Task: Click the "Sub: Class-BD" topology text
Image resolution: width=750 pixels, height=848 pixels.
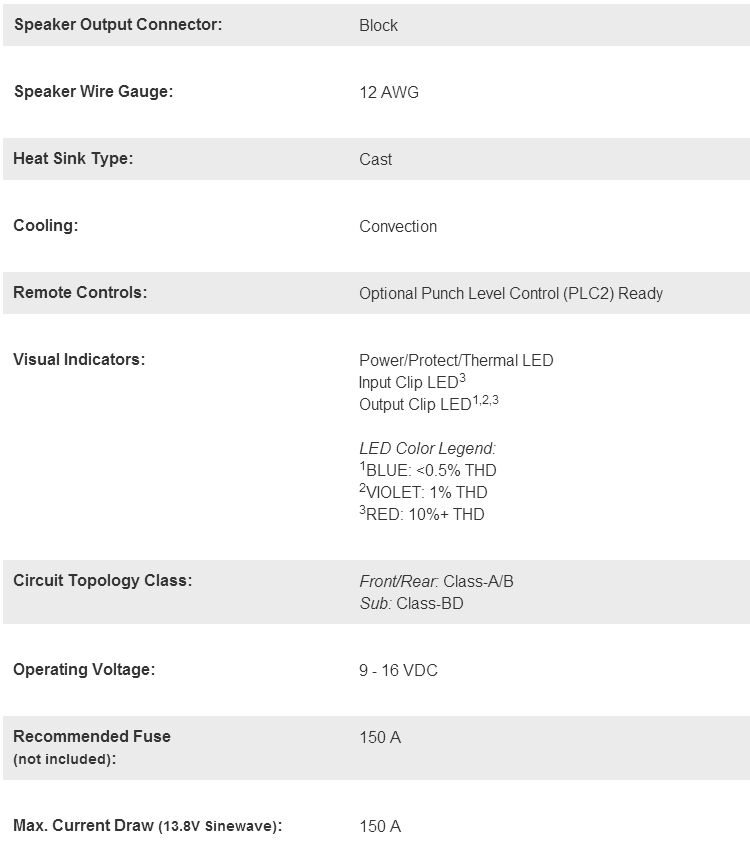Action: (411, 604)
